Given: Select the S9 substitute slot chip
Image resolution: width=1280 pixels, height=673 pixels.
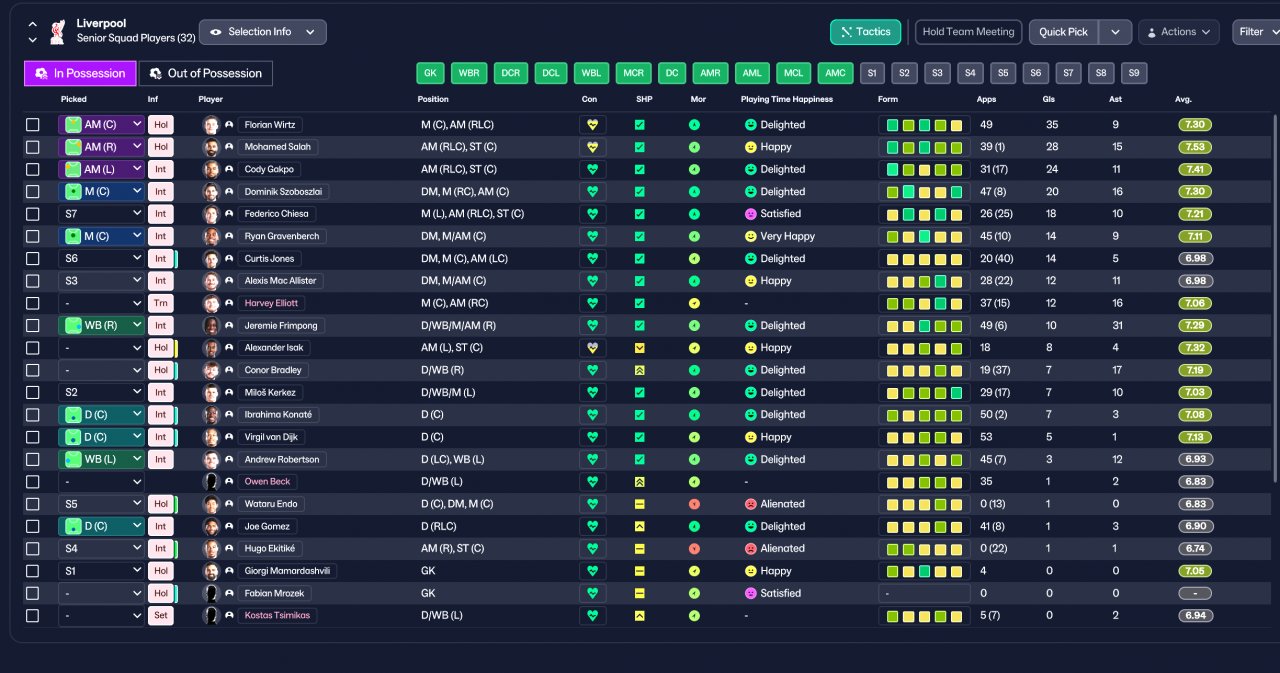Looking at the screenshot, I should coord(1134,73).
